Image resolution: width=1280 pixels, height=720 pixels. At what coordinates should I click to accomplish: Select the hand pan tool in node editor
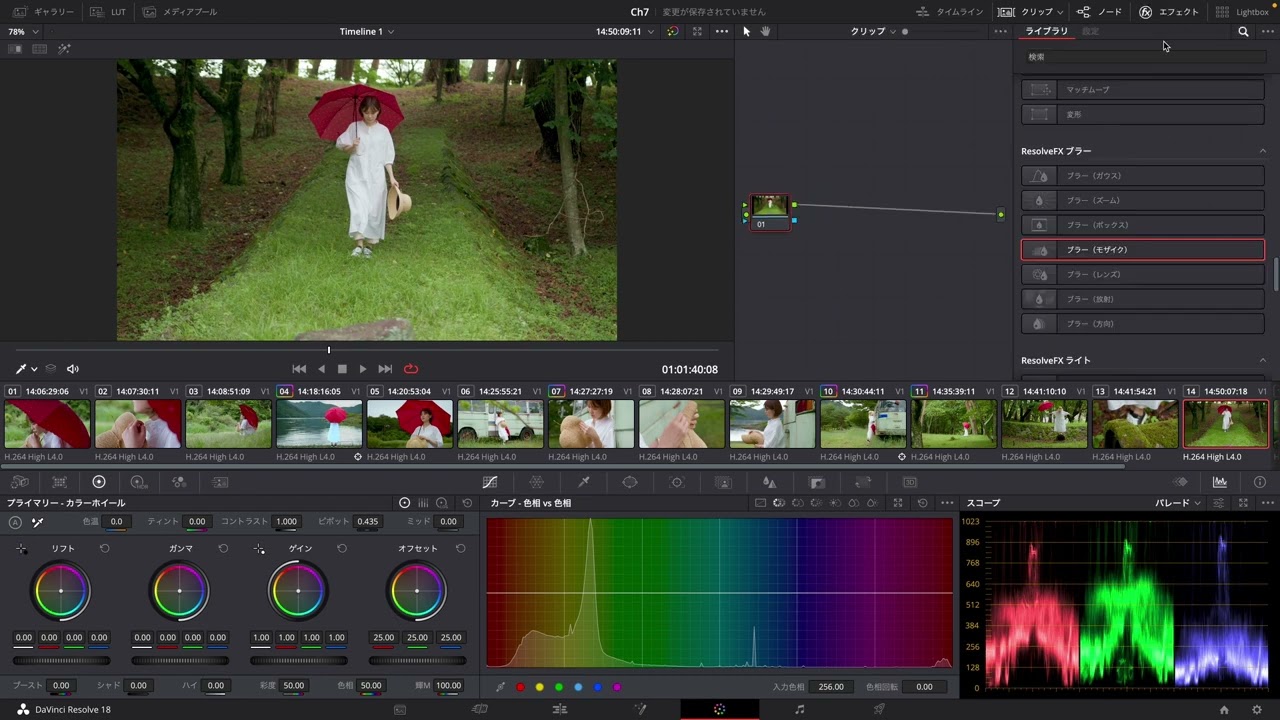coord(765,31)
